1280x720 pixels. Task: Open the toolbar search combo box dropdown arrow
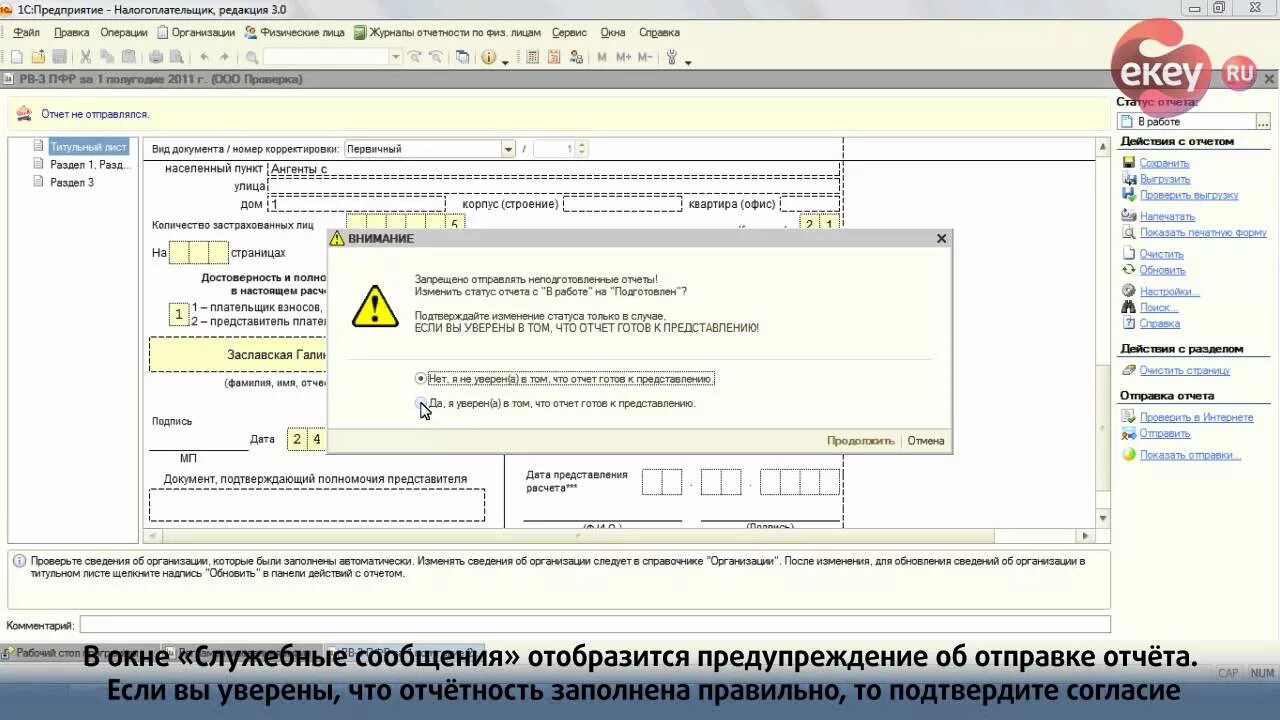[396, 57]
